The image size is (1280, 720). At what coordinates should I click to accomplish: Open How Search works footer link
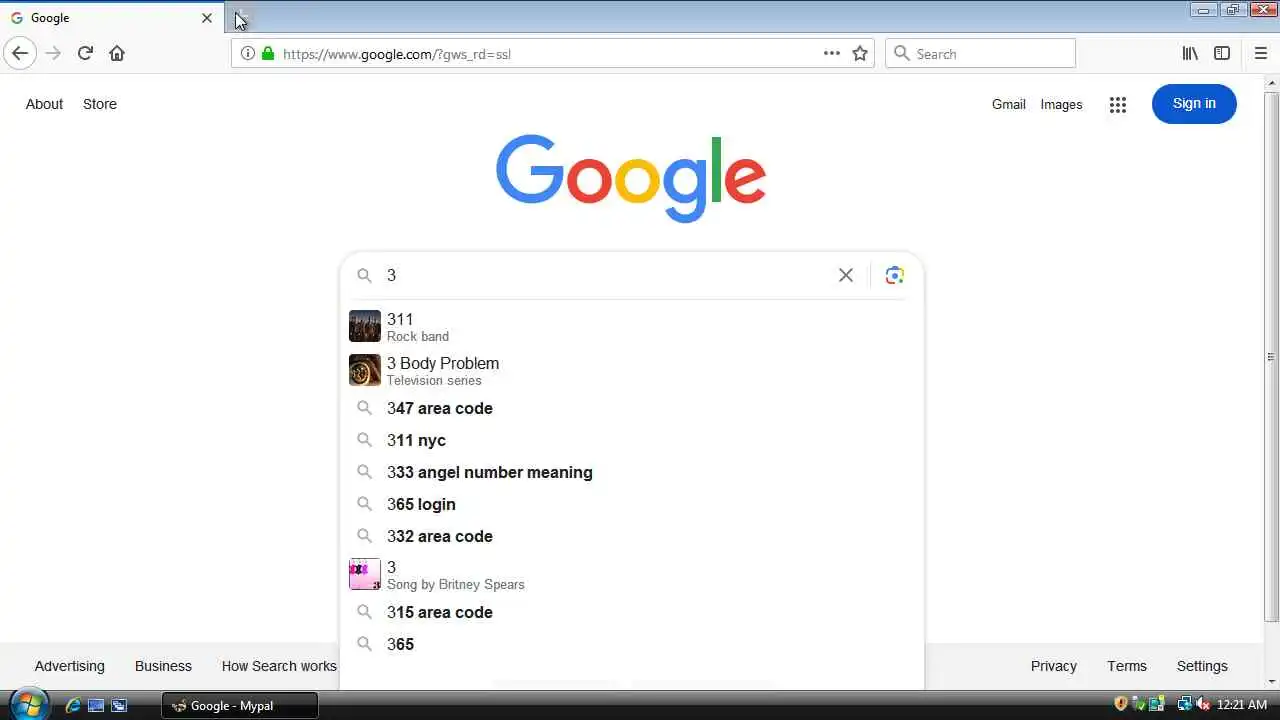(x=279, y=666)
